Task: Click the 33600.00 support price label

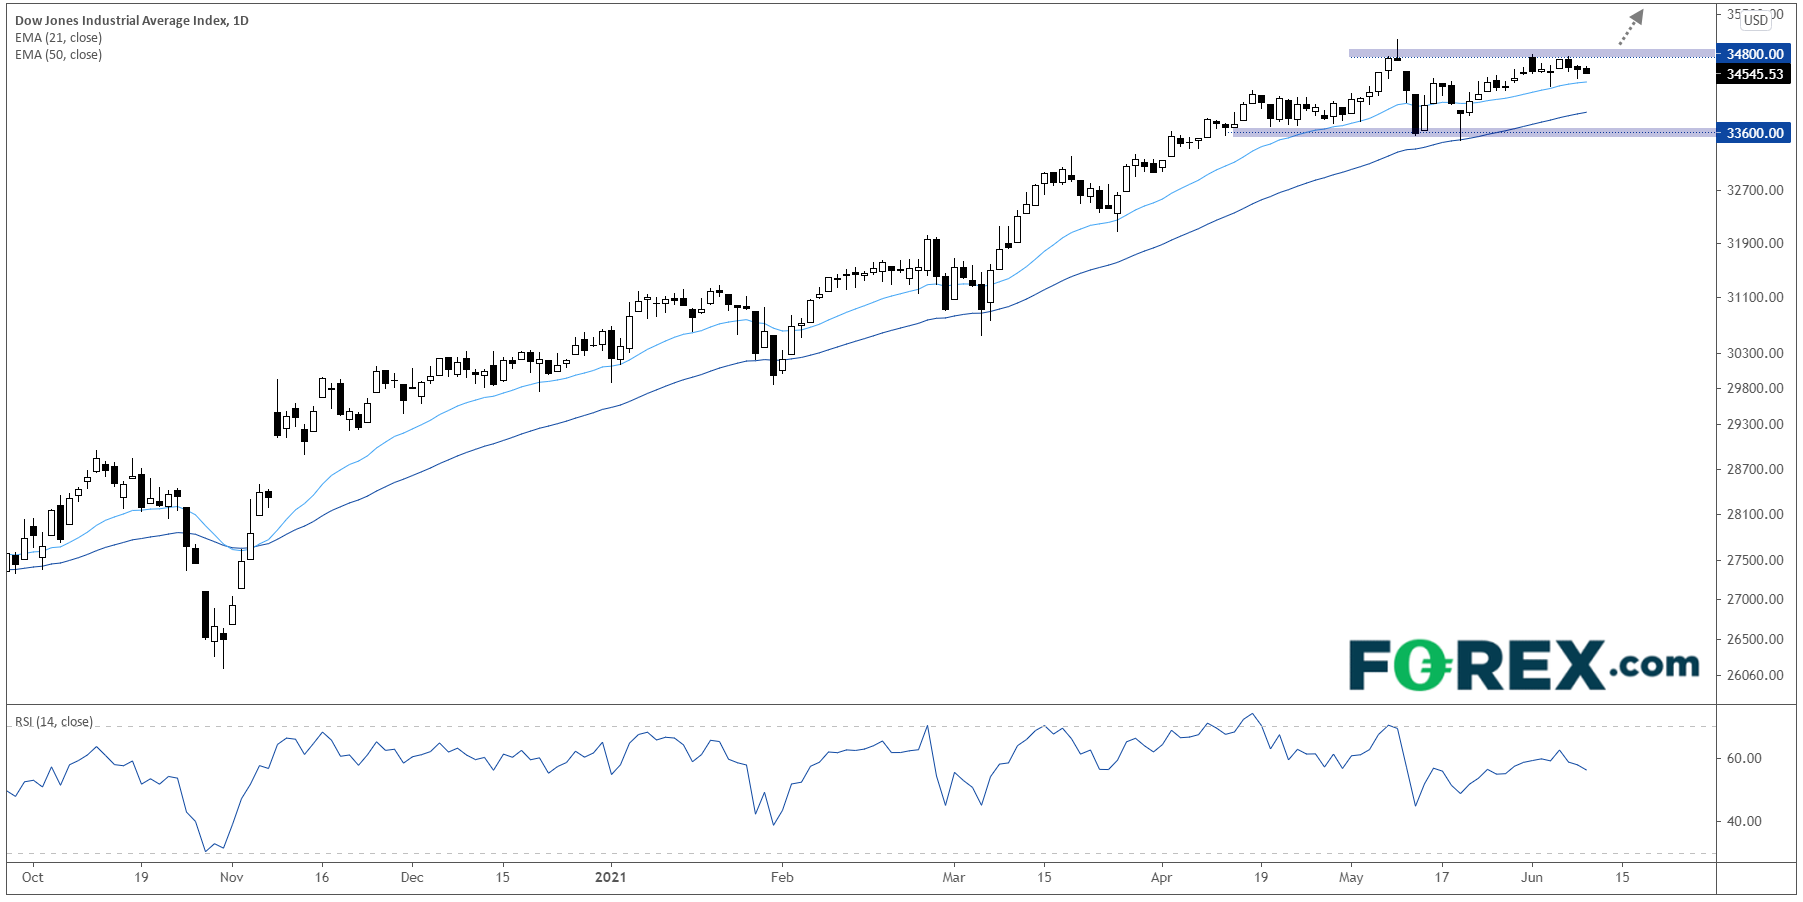Action: pos(1754,133)
